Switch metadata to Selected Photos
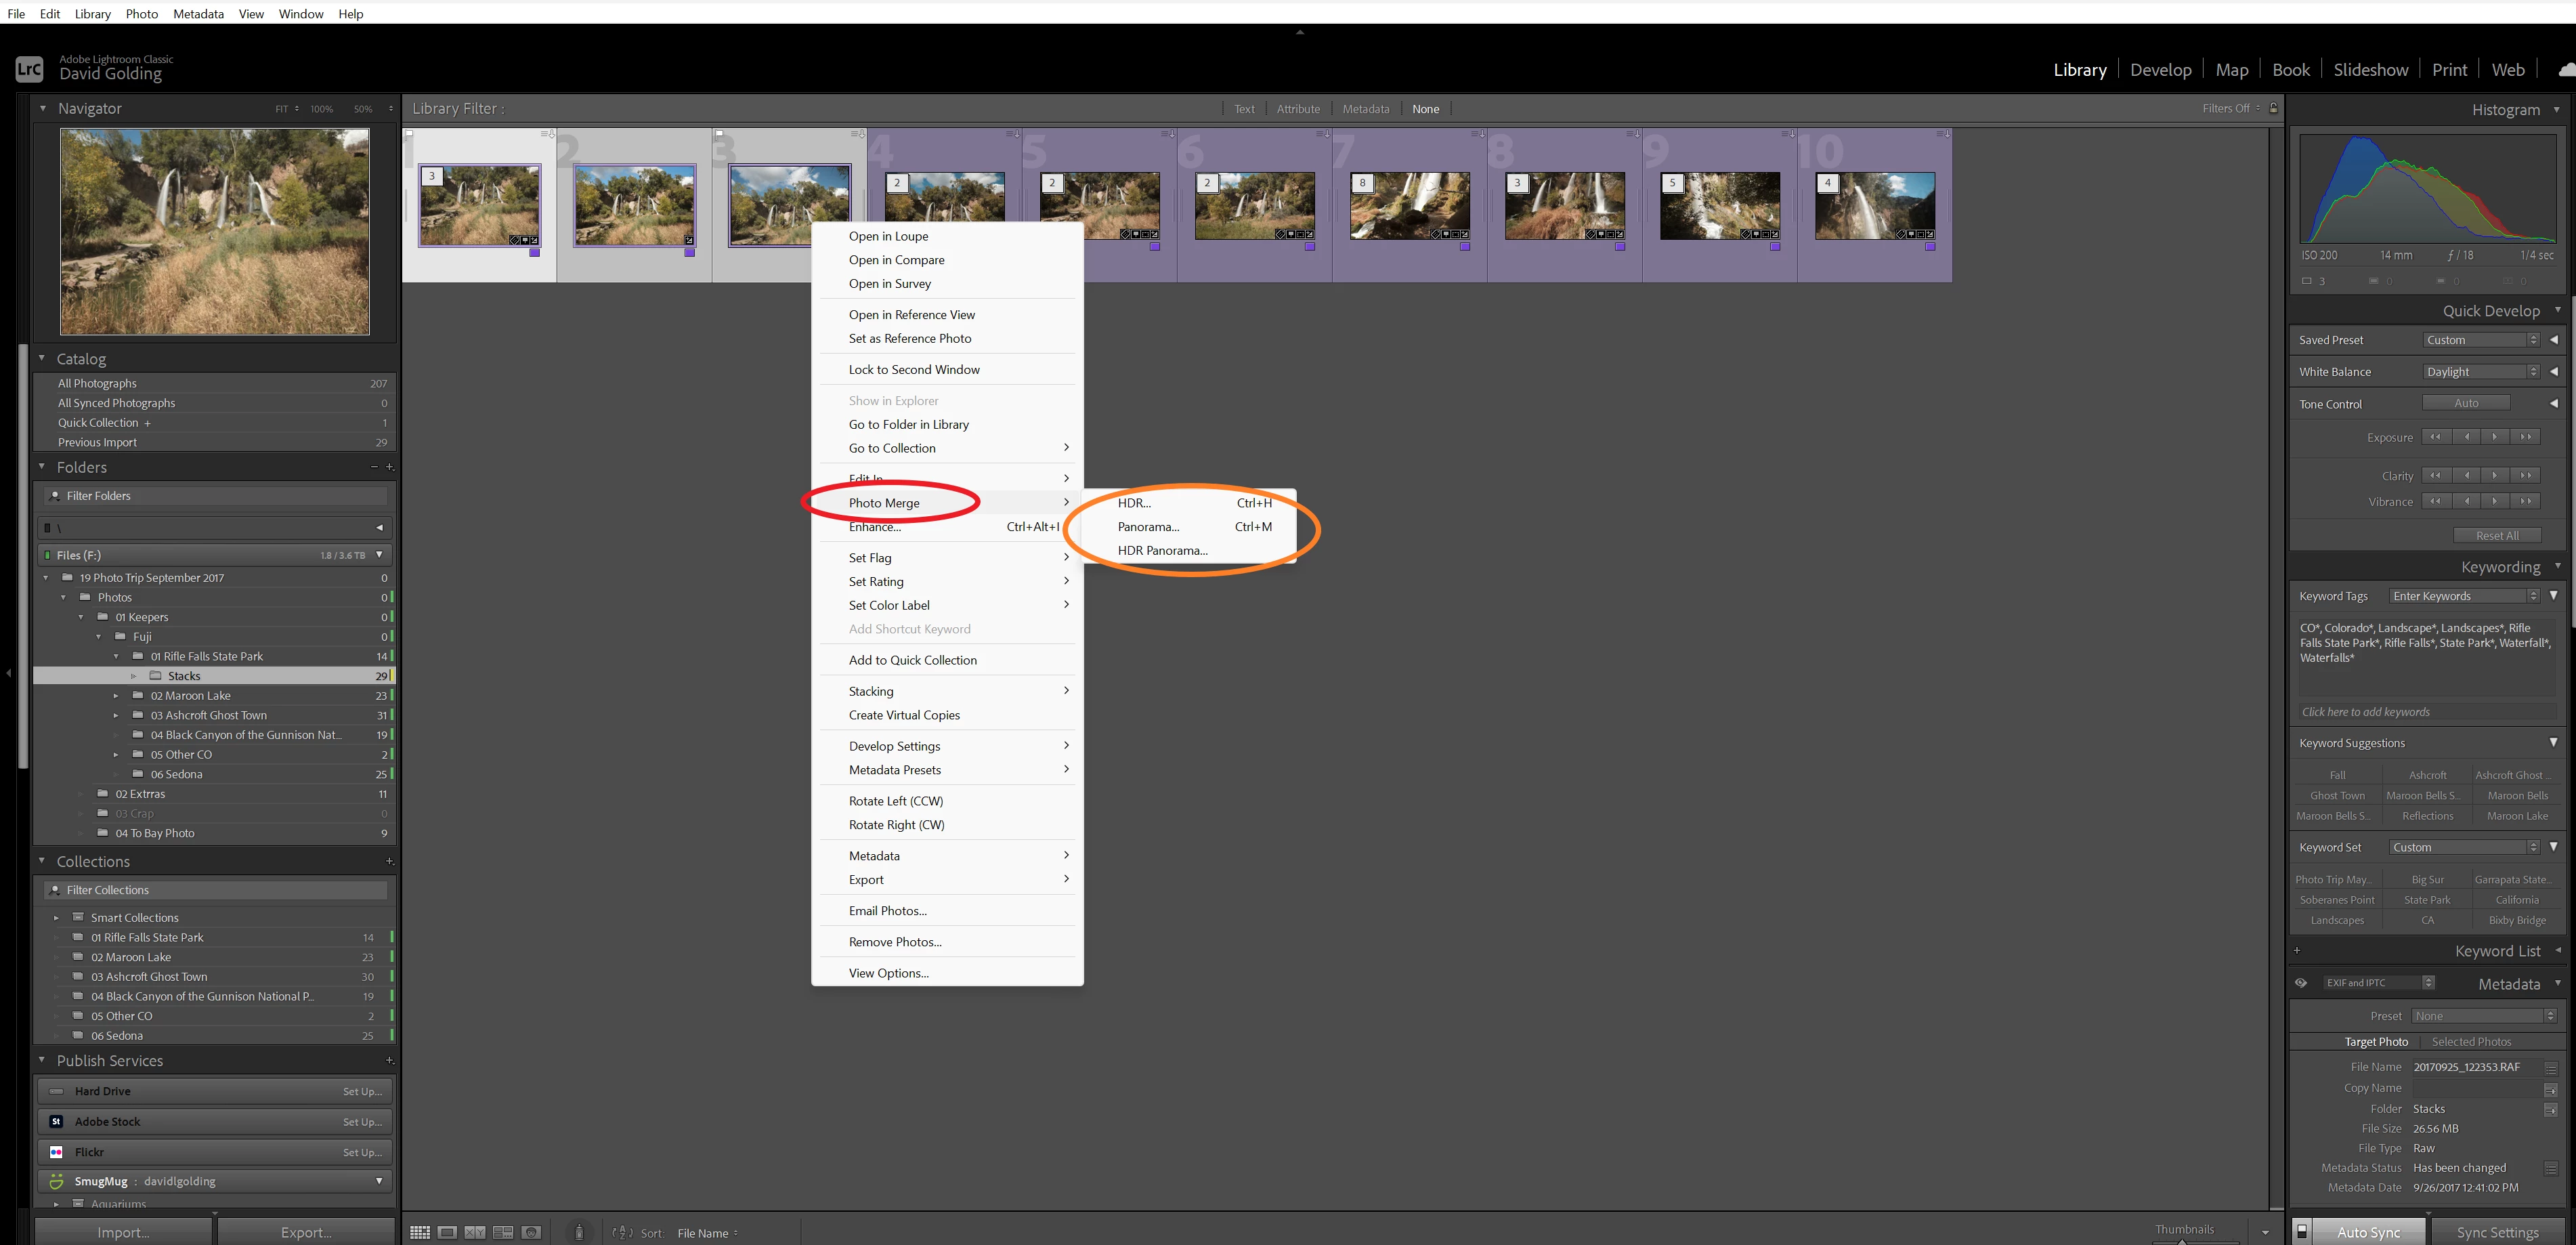This screenshot has width=2576, height=1245. (2471, 1041)
